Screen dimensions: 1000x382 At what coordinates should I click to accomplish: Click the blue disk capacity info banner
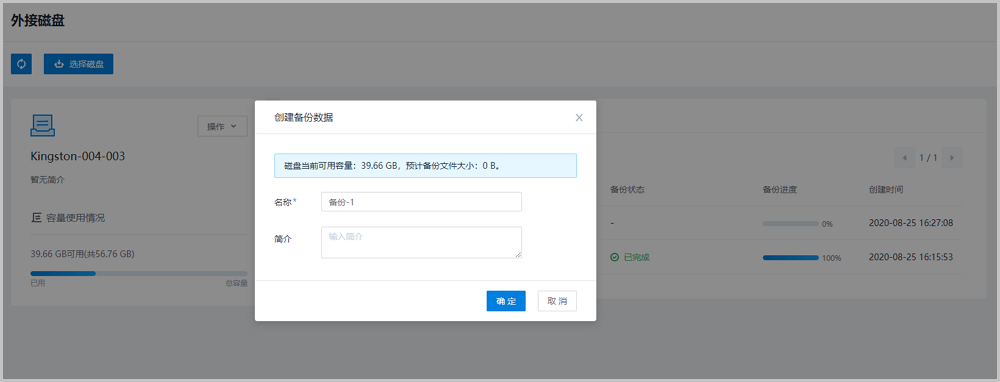[x=425, y=165]
